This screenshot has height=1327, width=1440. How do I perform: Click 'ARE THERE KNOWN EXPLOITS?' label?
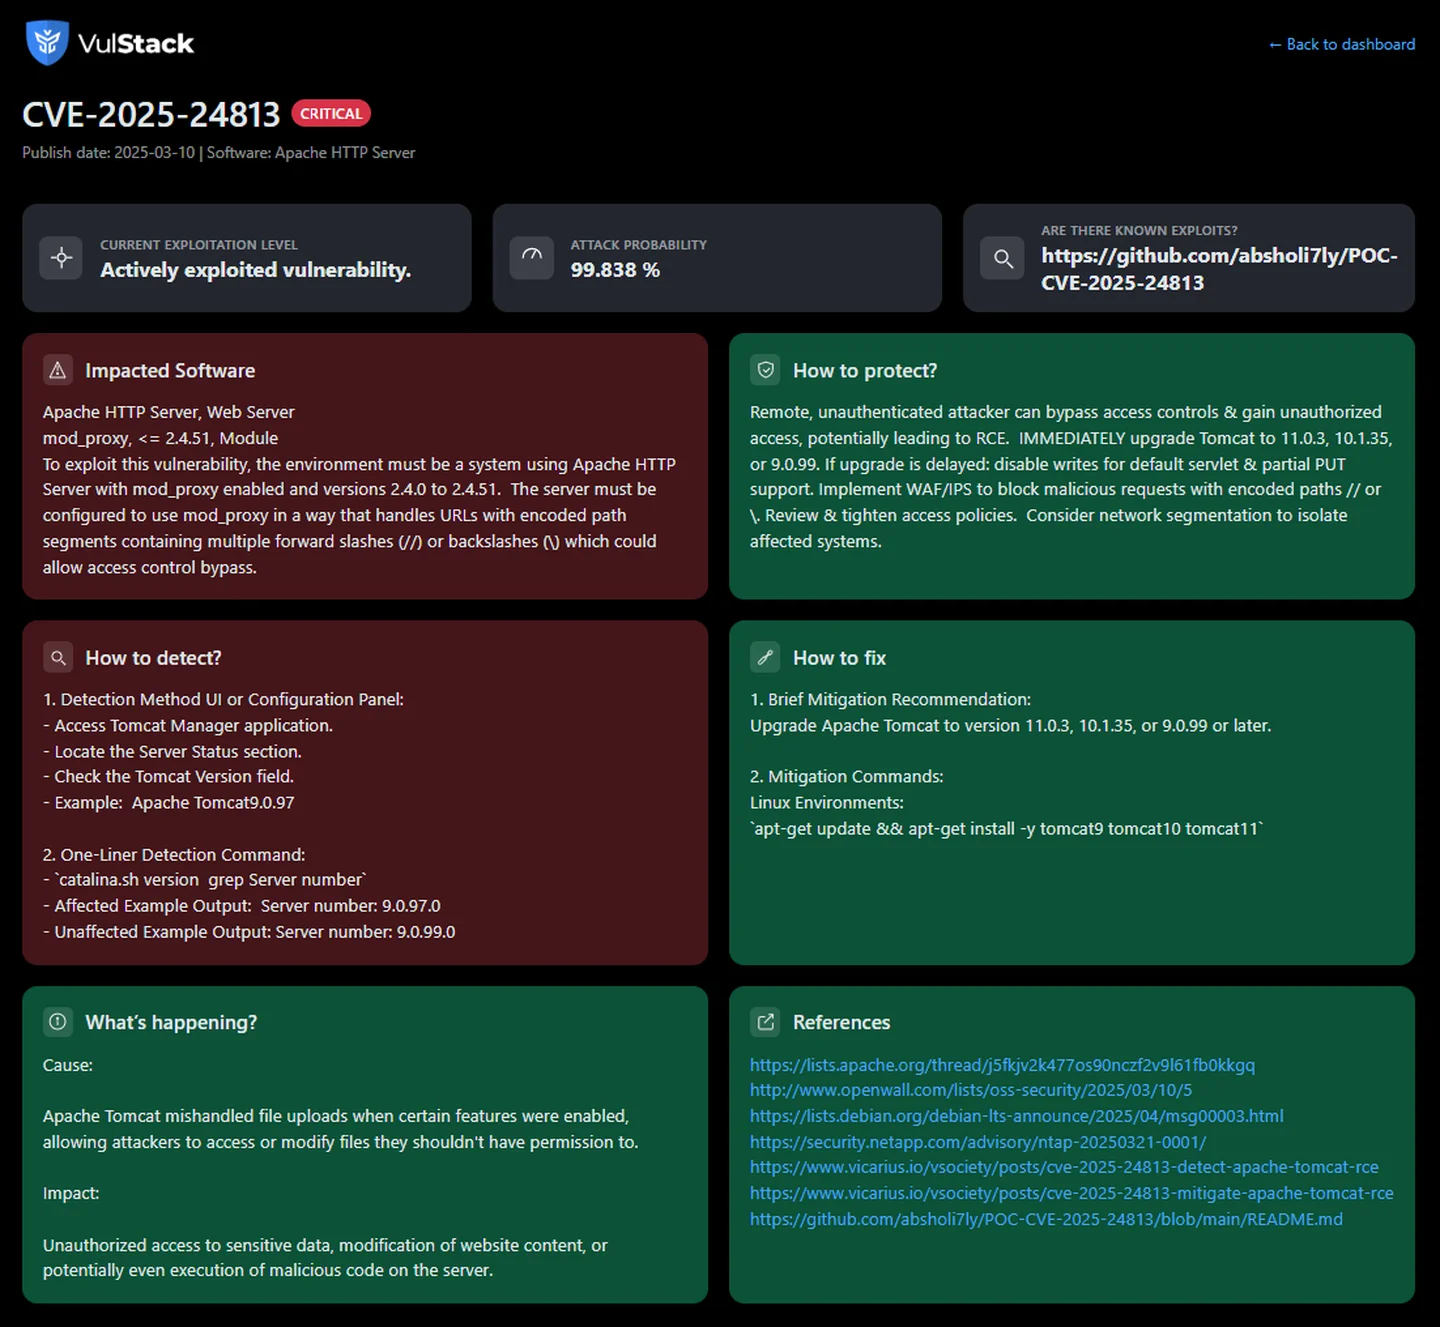1139,230
